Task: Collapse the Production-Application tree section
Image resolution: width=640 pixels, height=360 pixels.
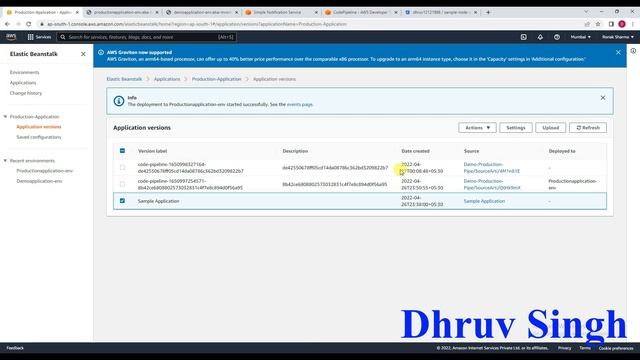Action: coord(5,117)
